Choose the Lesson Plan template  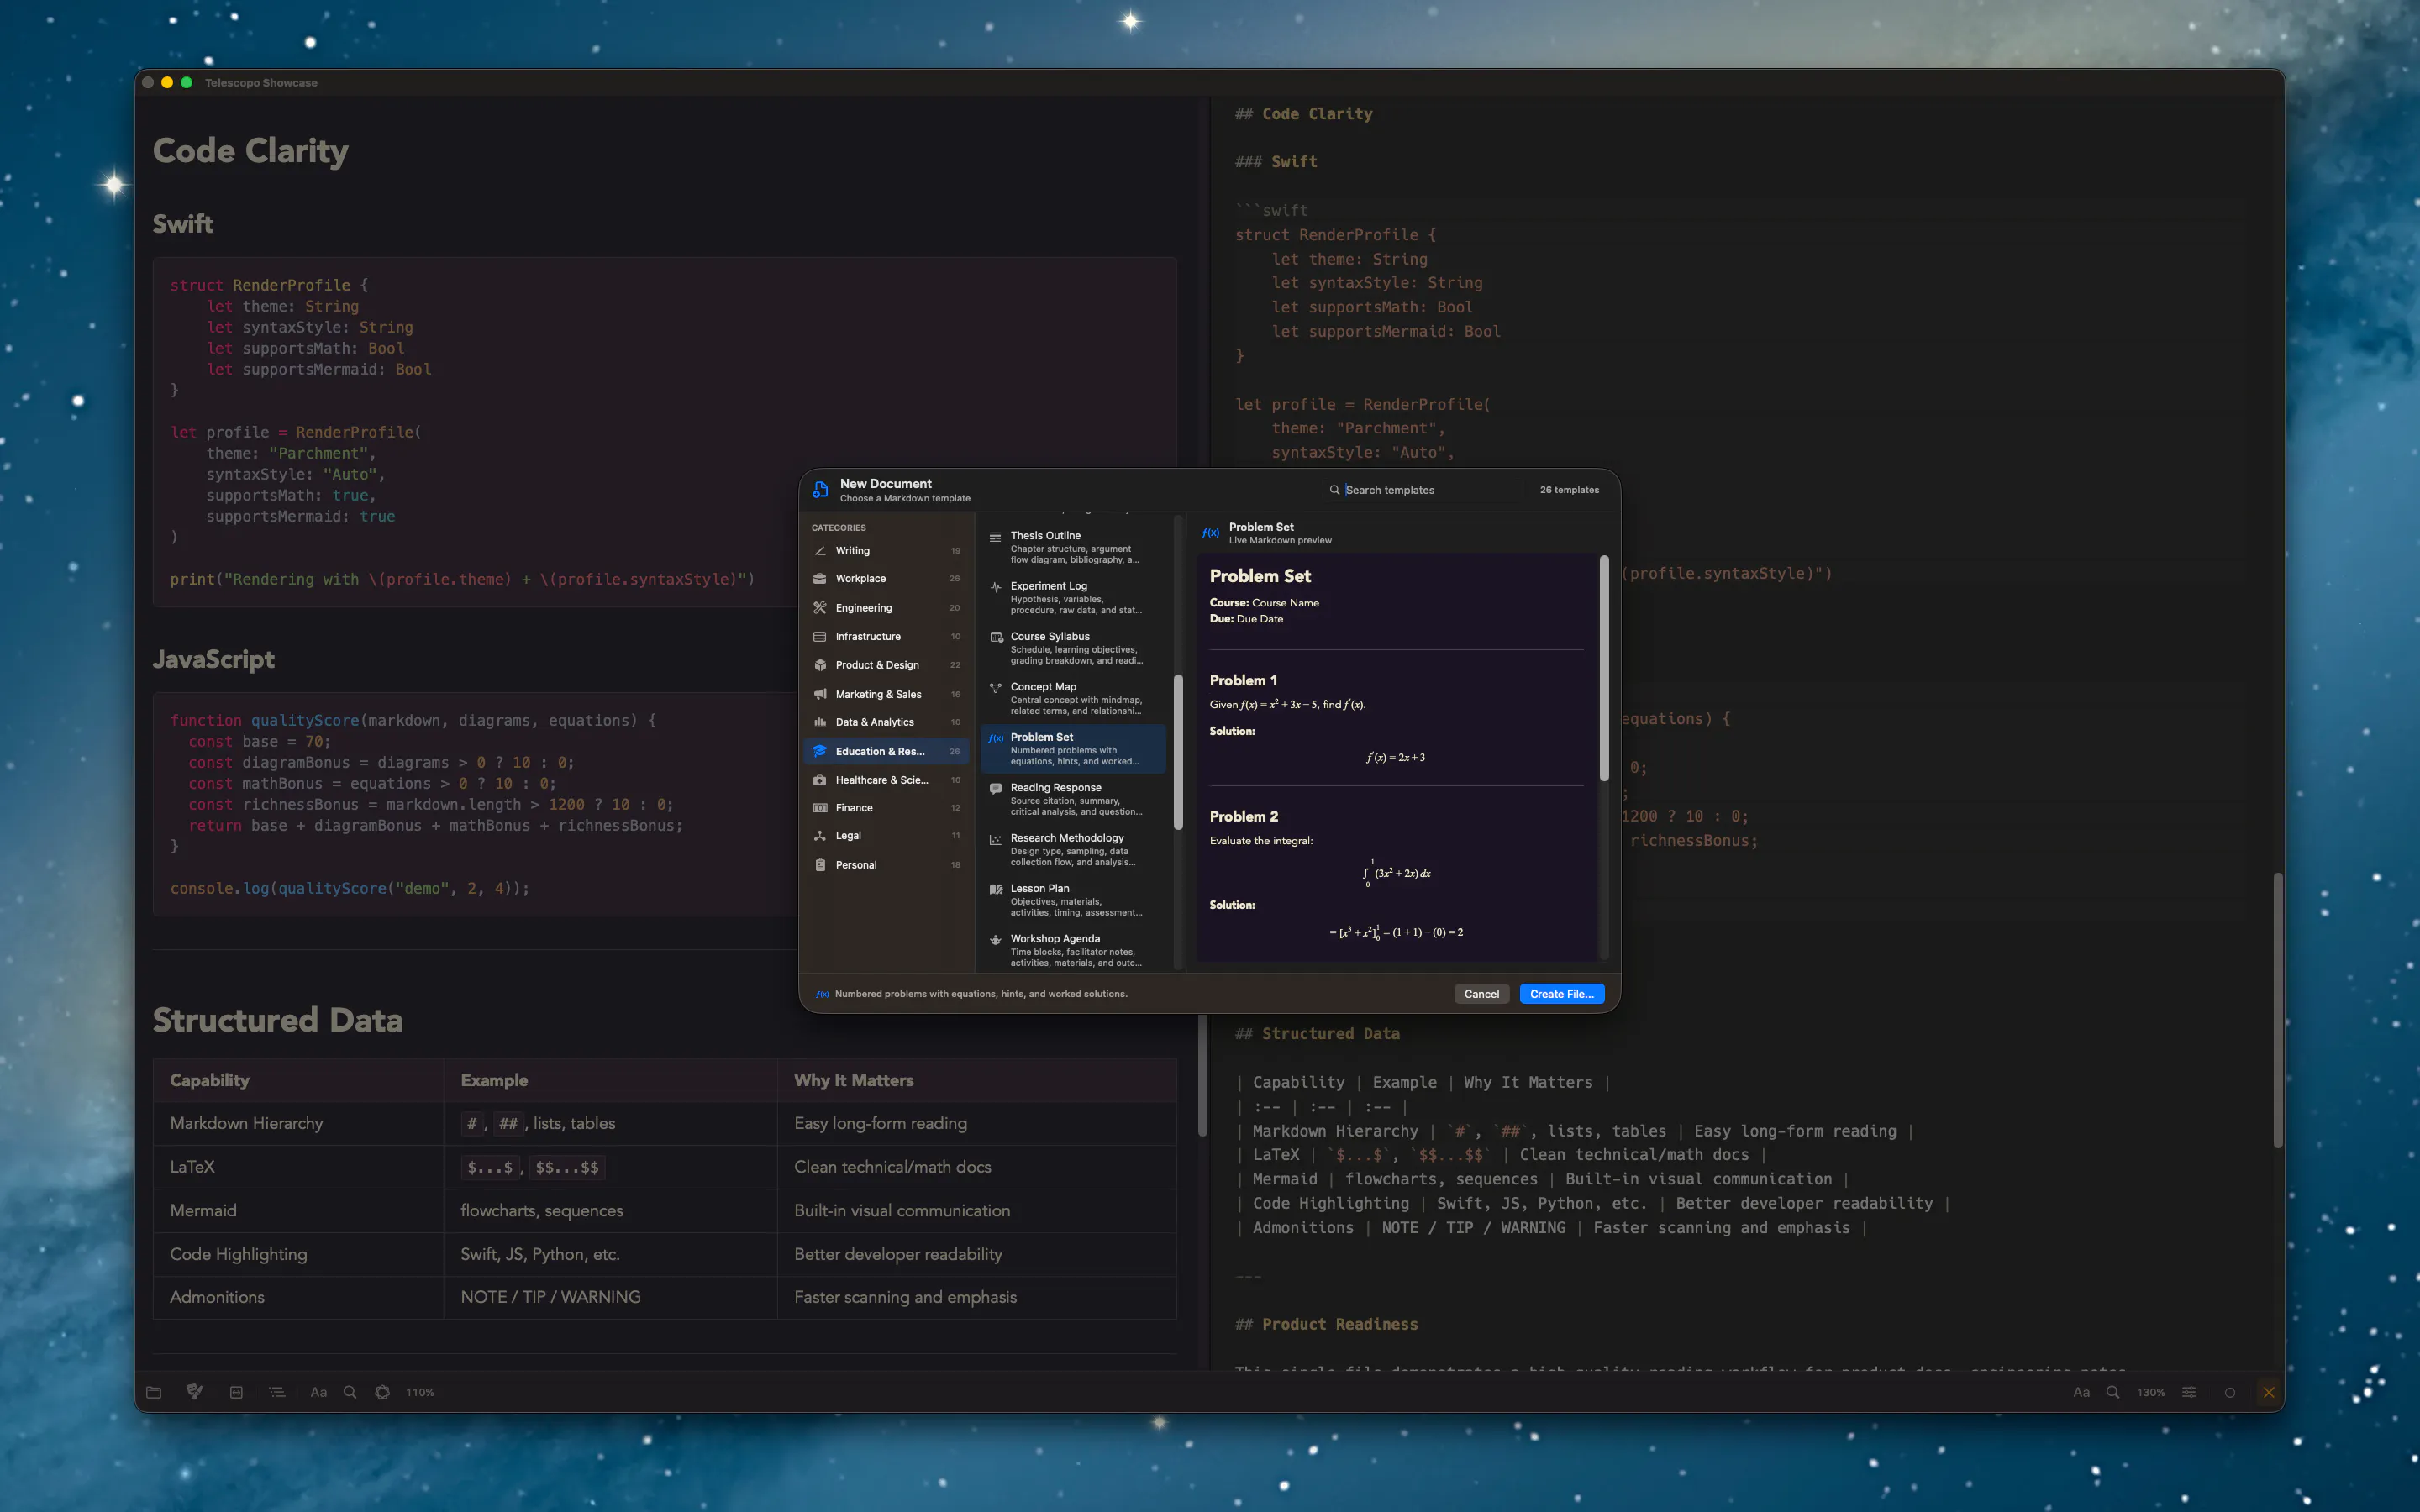pyautogui.click(x=1073, y=900)
